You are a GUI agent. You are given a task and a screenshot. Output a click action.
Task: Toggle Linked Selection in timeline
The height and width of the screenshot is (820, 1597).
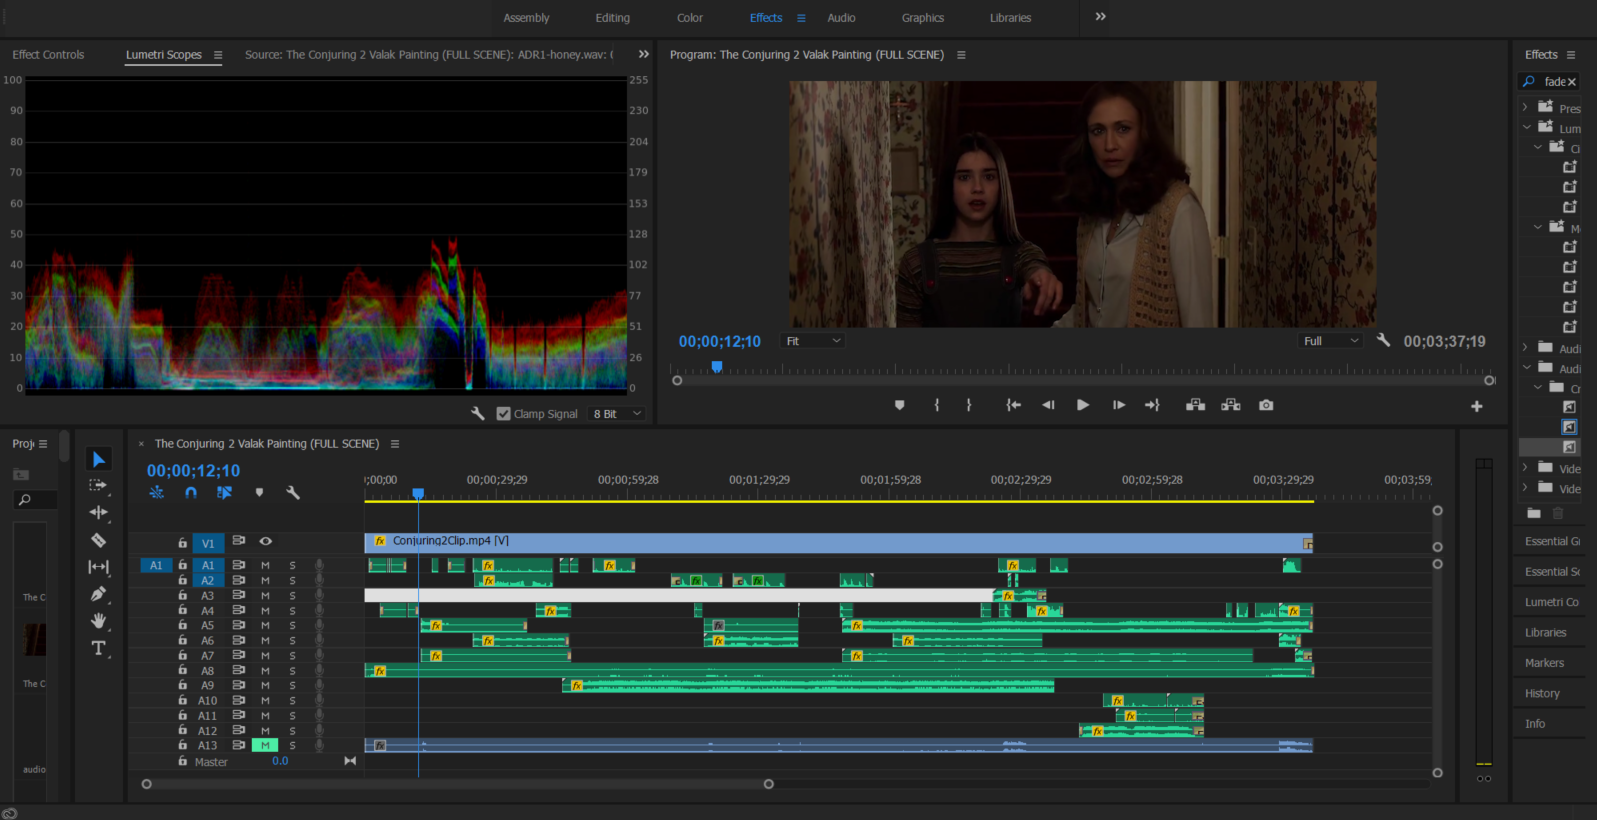pyautogui.click(x=224, y=492)
